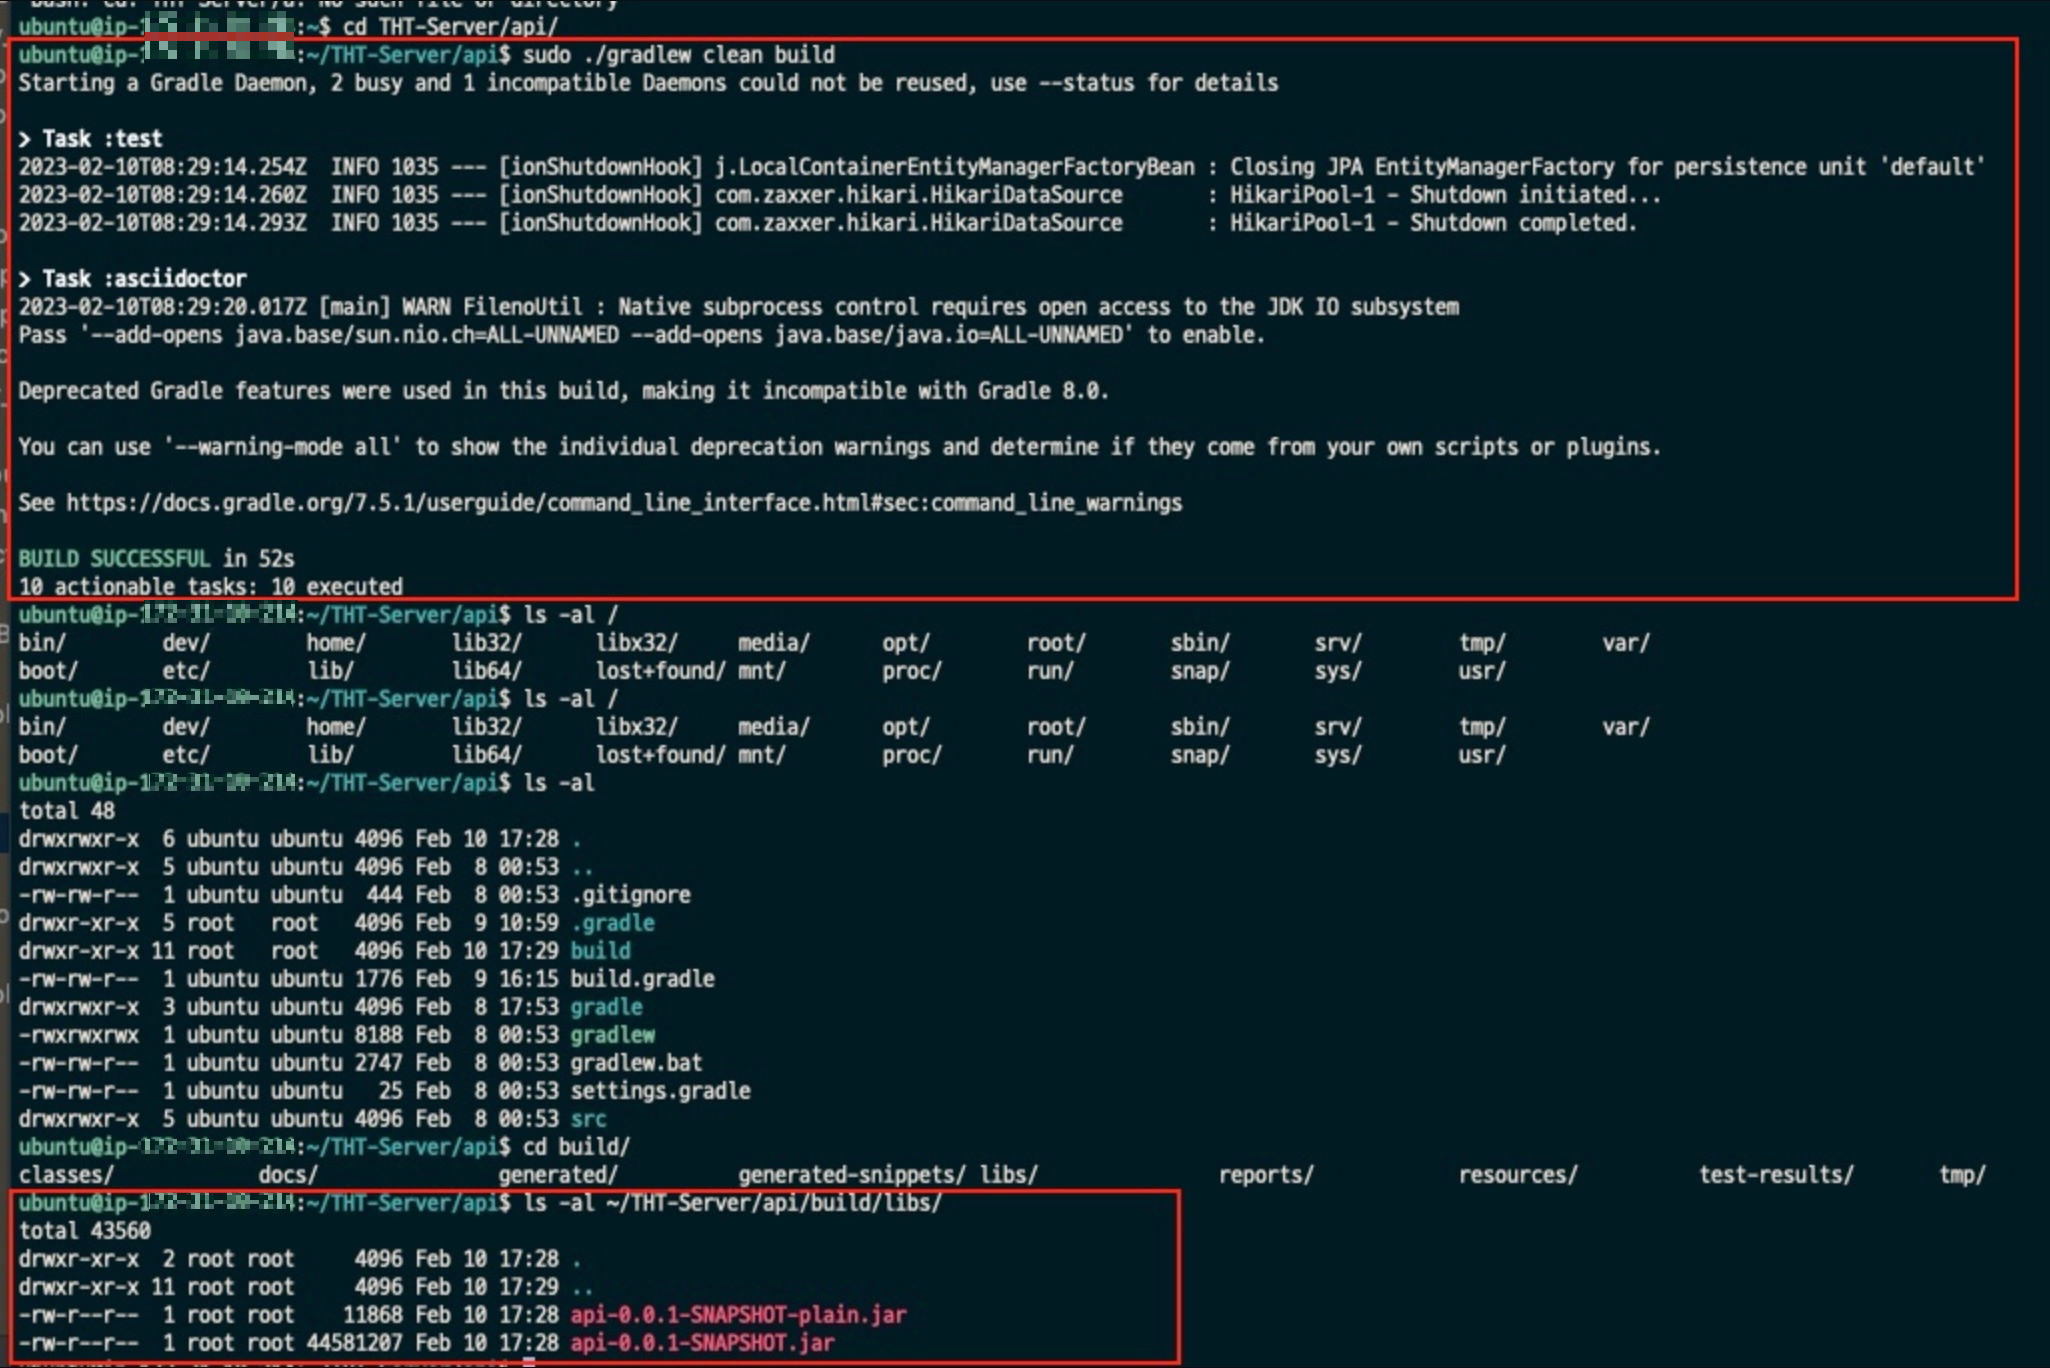This screenshot has width=2050, height=1368.
Task: Click the reports/ completion suggestion
Action: pos(1266,1175)
